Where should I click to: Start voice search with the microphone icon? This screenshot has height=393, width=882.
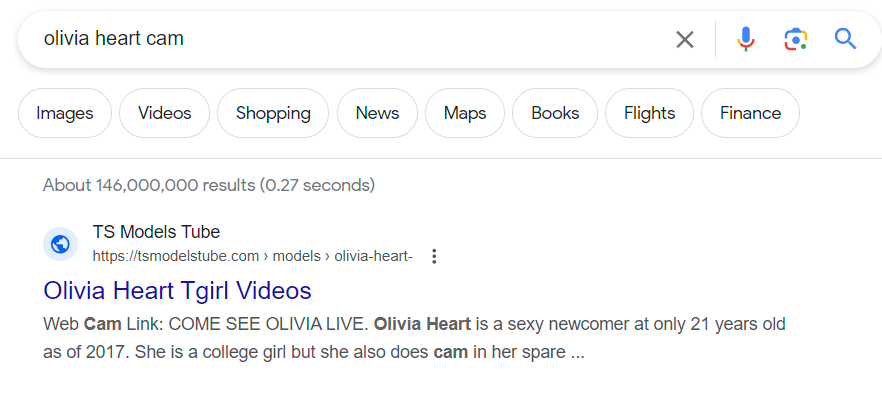pos(745,39)
